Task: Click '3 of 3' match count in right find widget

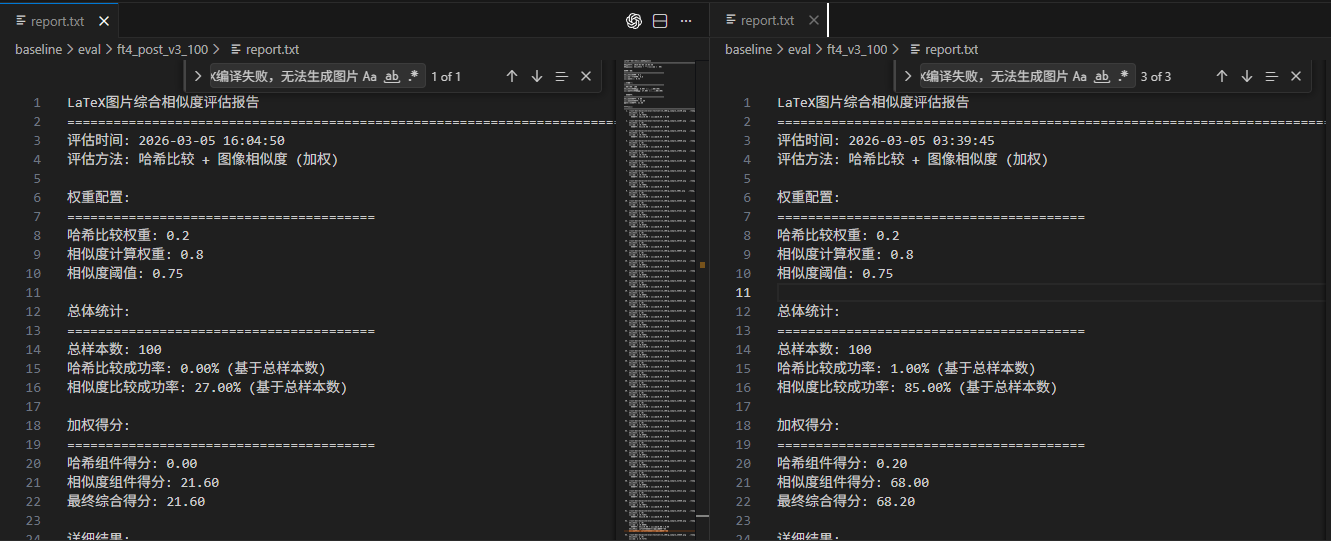Action: click(1156, 76)
